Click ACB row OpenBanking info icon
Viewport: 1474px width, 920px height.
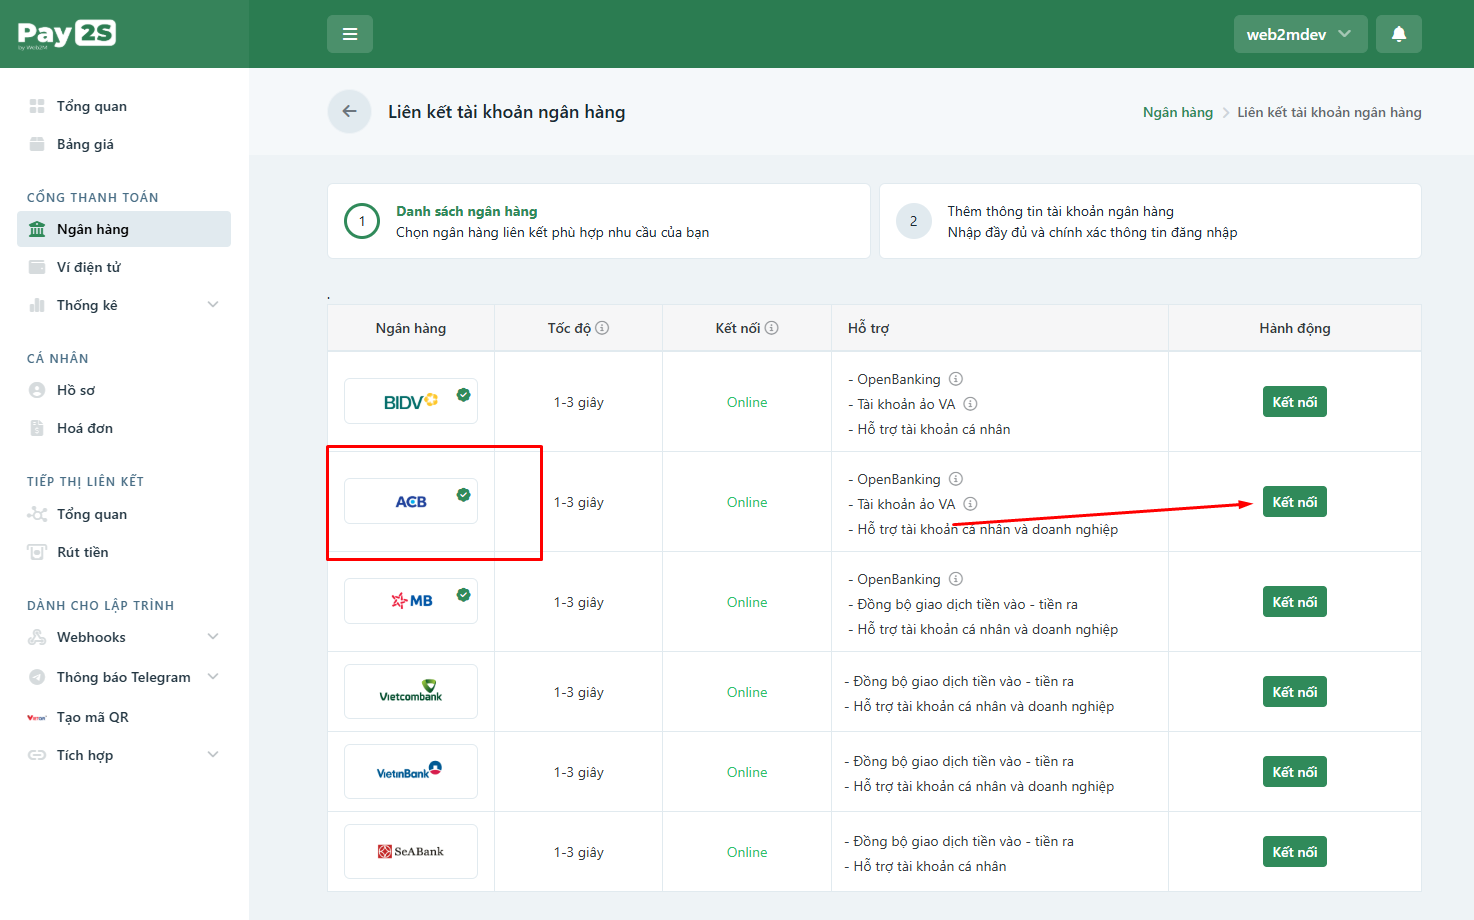coord(956,479)
